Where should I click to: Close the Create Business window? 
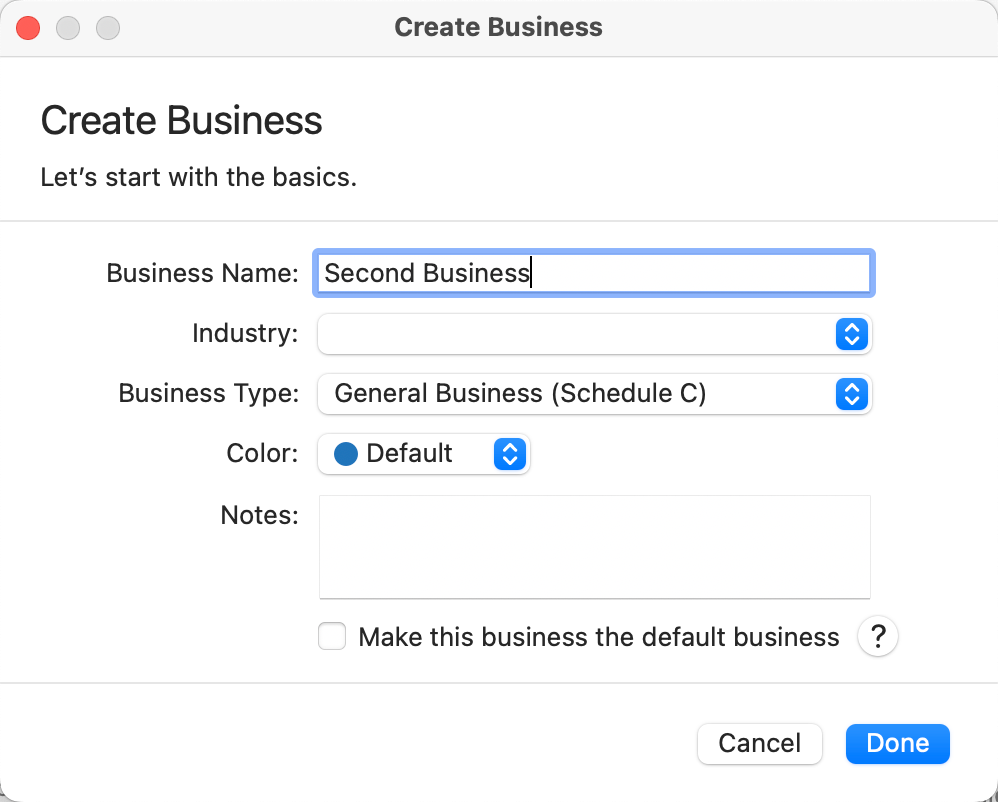[x=28, y=28]
